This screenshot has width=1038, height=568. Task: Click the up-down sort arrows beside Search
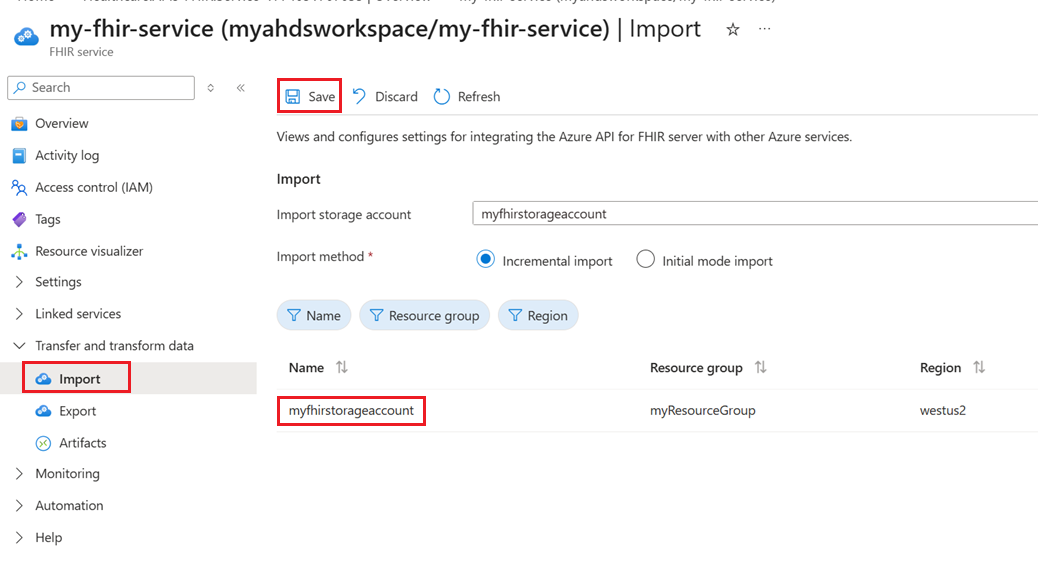click(211, 87)
